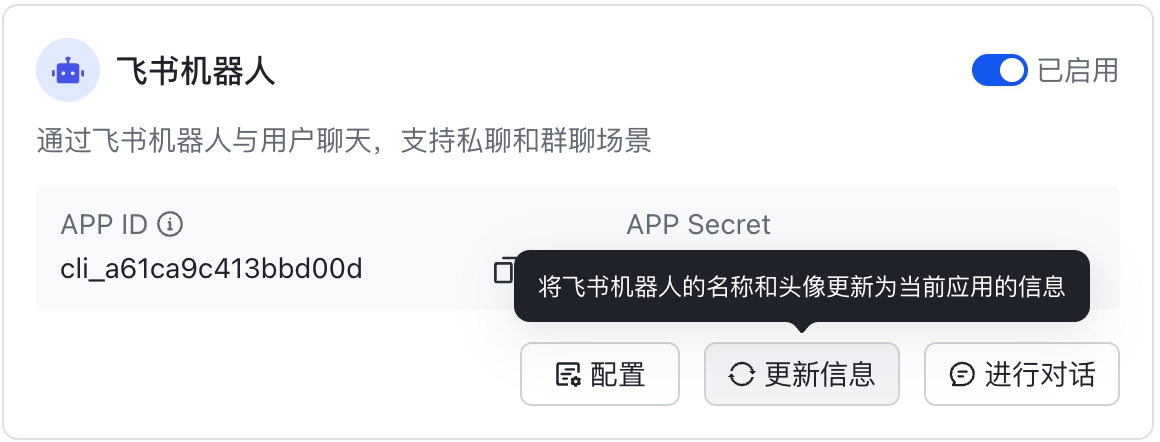Image resolution: width=1160 pixels, height=442 pixels.
Task: Click the APP Secret label
Action: tap(698, 224)
